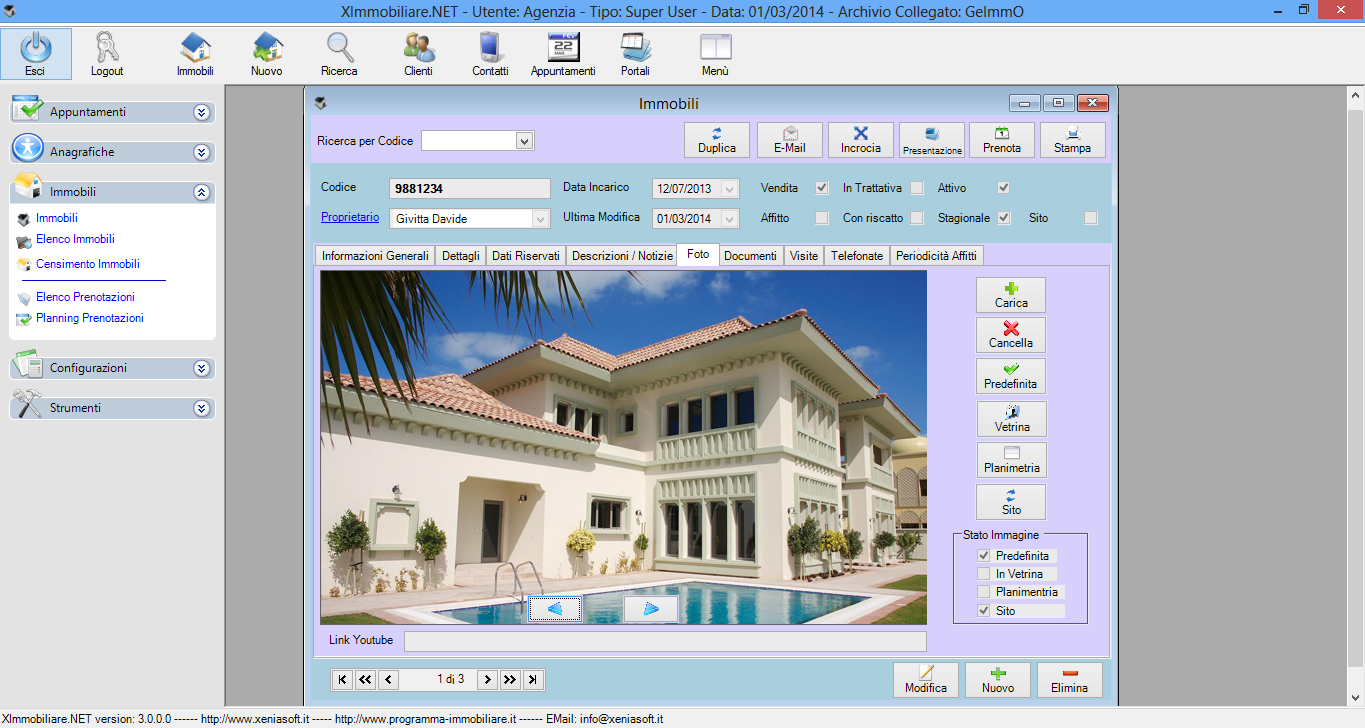Screen dimensions: 1365x728
Task: Open Menù toolbar icon
Action: (715, 54)
